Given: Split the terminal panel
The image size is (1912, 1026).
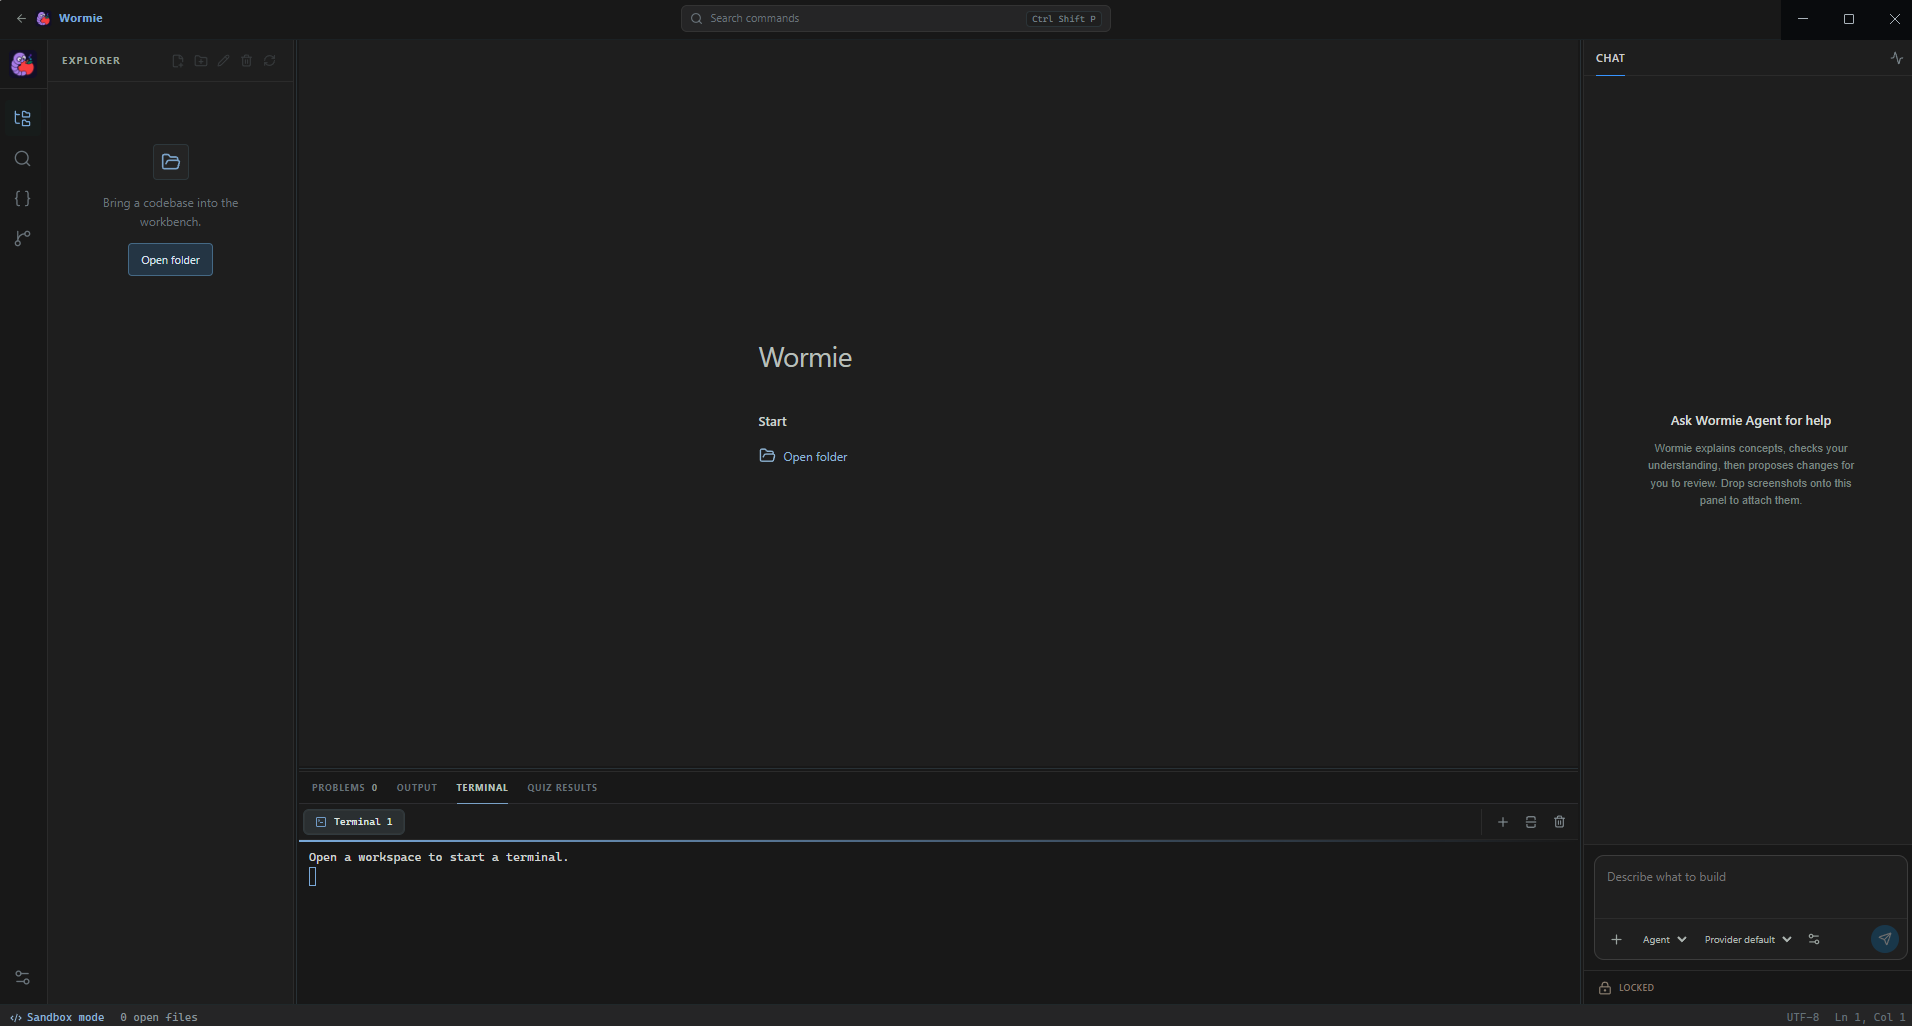Looking at the screenshot, I should click(x=1531, y=822).
